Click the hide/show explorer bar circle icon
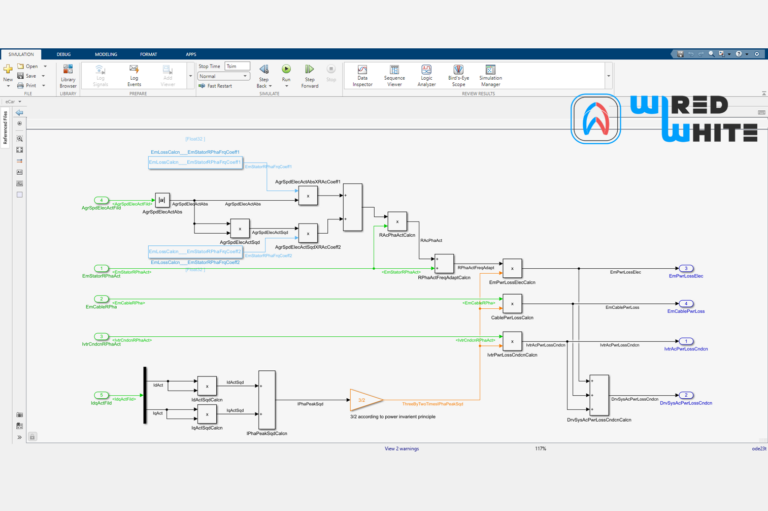Image resolution: width=768 pixels, height=511 pixels. [20, 123]
